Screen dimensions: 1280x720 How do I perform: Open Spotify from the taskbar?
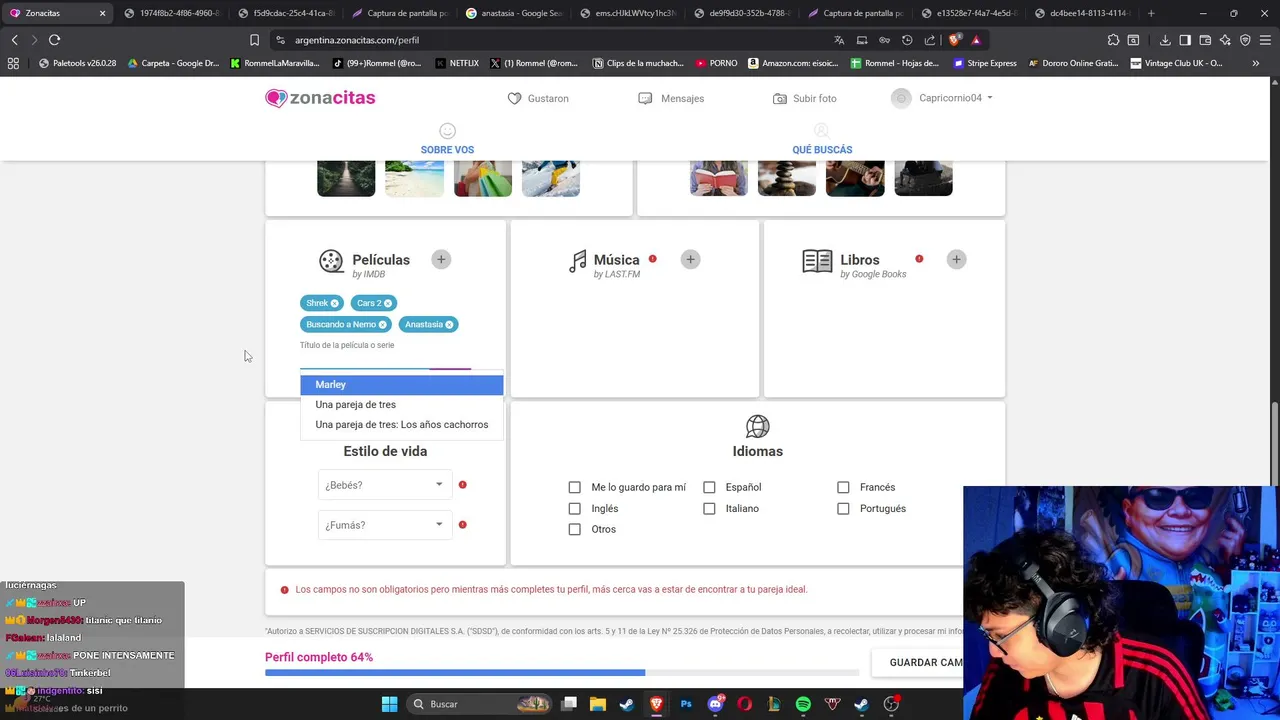(x=803, y=704)
